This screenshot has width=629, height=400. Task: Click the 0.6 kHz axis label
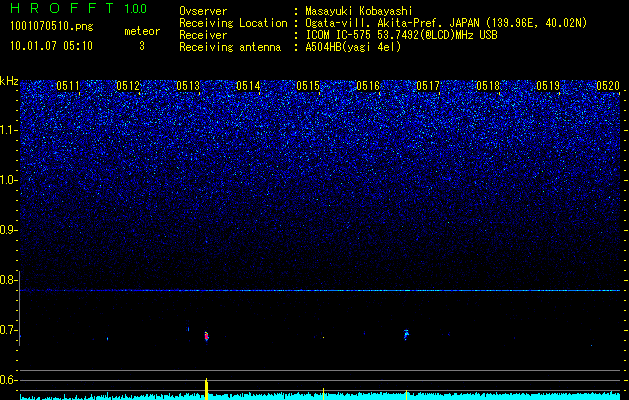pyautogui.click(x=9, y=380)
